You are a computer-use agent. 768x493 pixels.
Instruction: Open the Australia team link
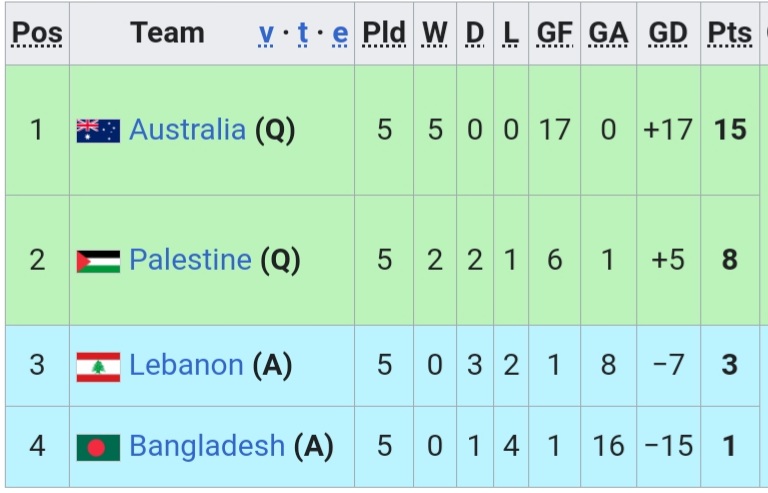point(187,130)
